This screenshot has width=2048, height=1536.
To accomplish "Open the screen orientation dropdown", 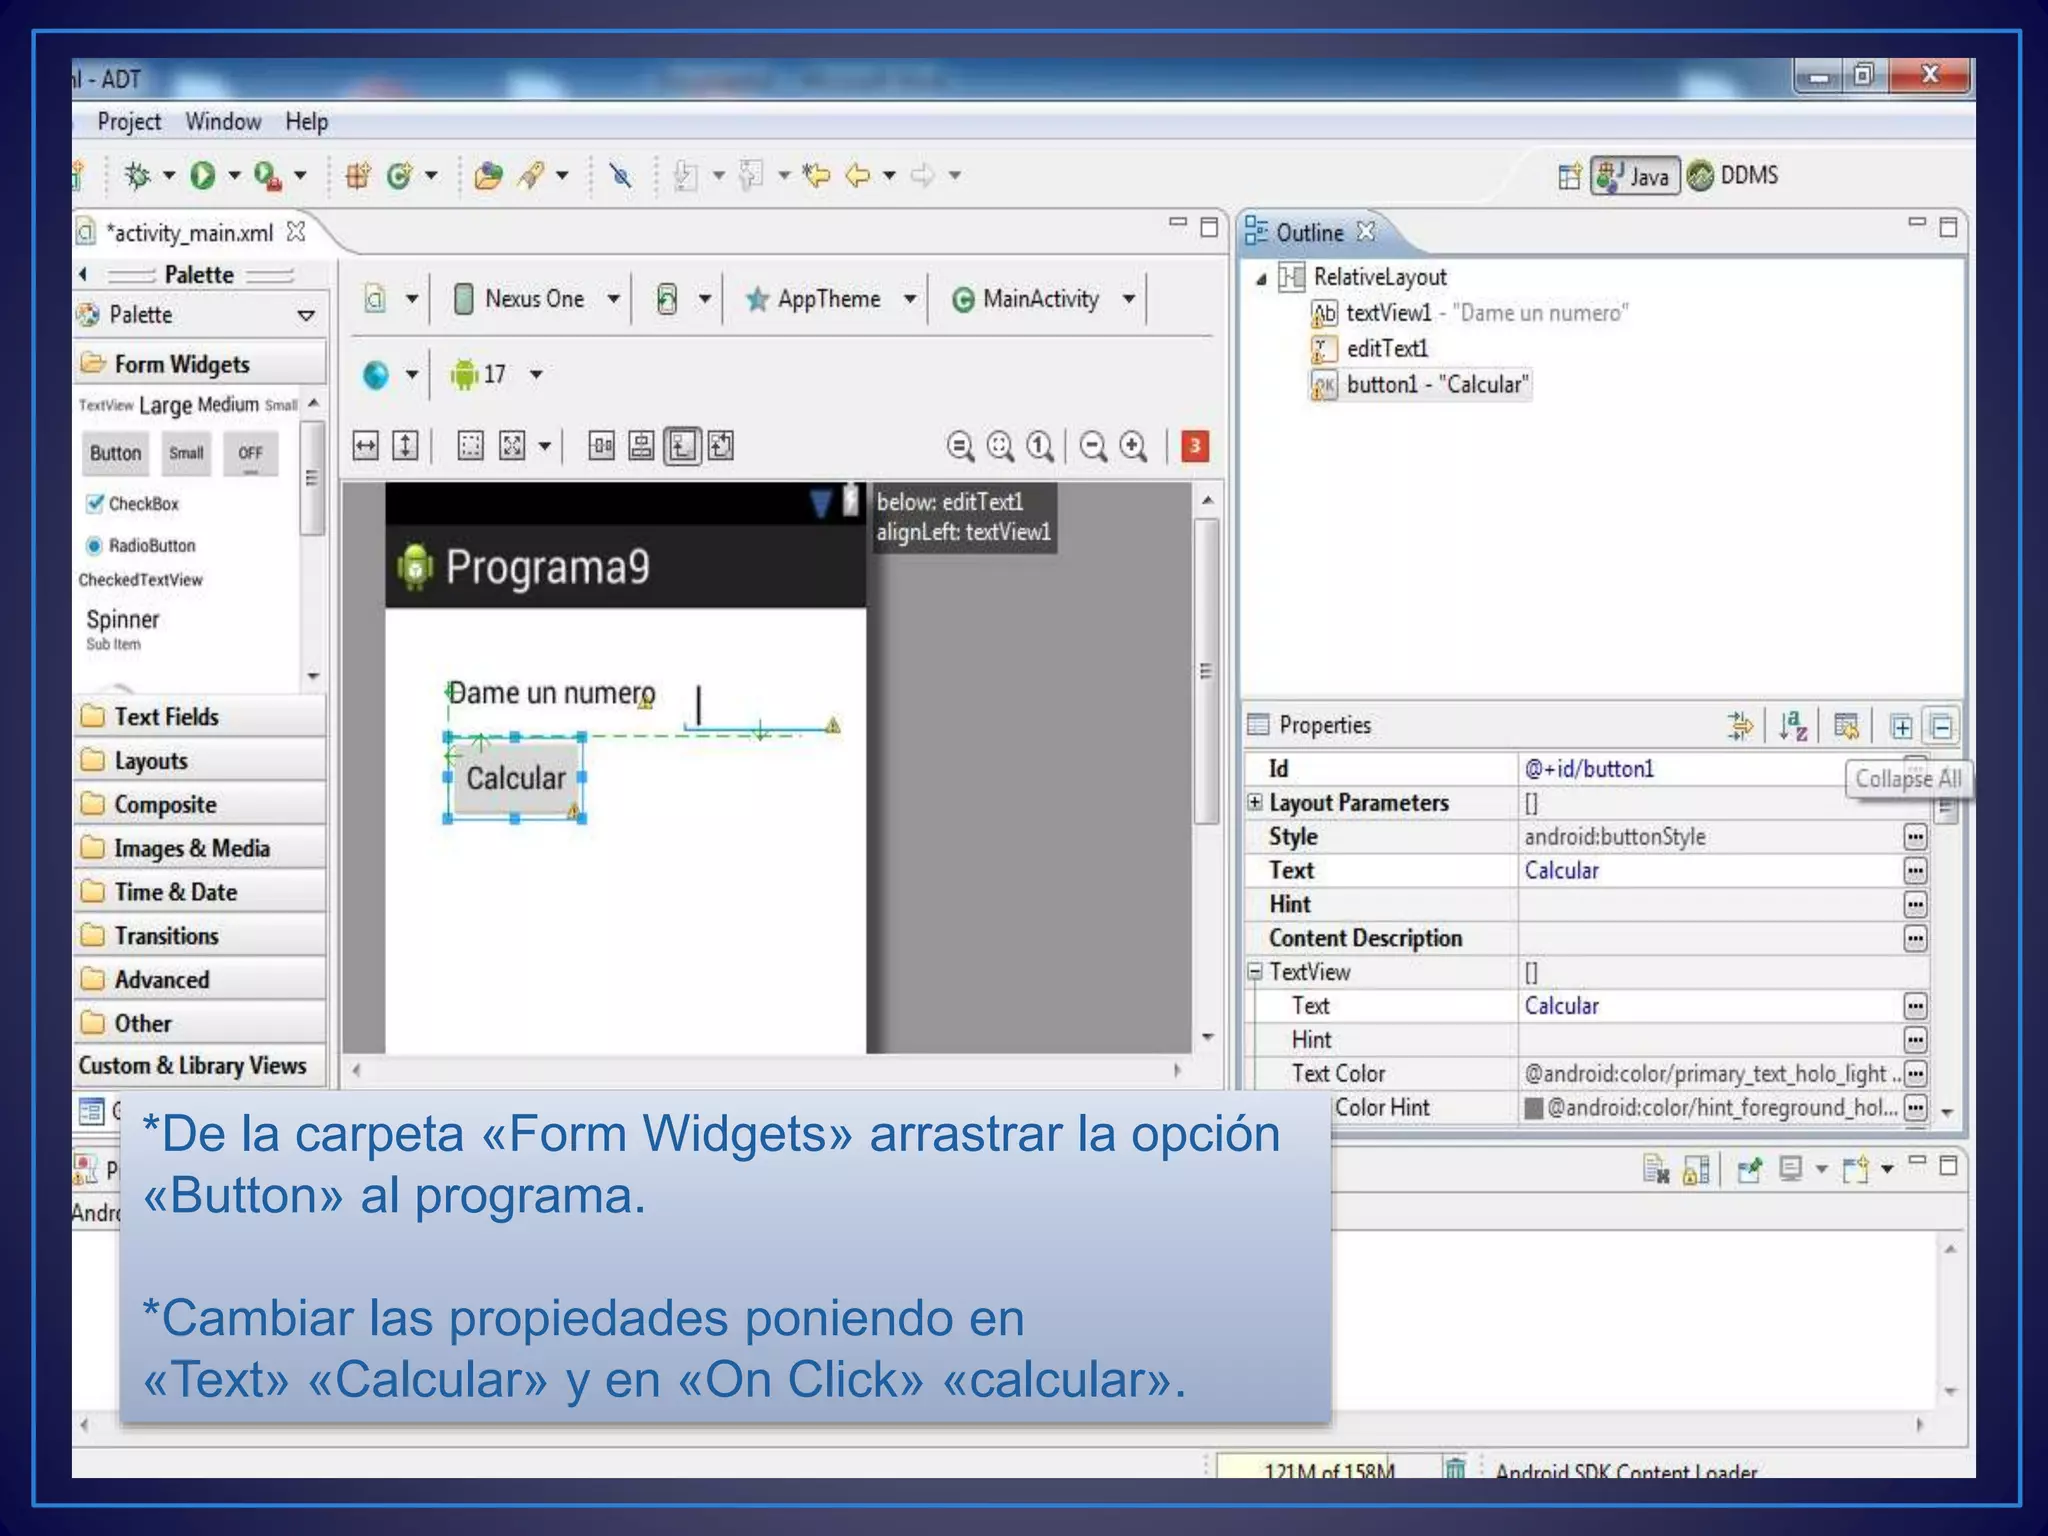I will 705,299.
